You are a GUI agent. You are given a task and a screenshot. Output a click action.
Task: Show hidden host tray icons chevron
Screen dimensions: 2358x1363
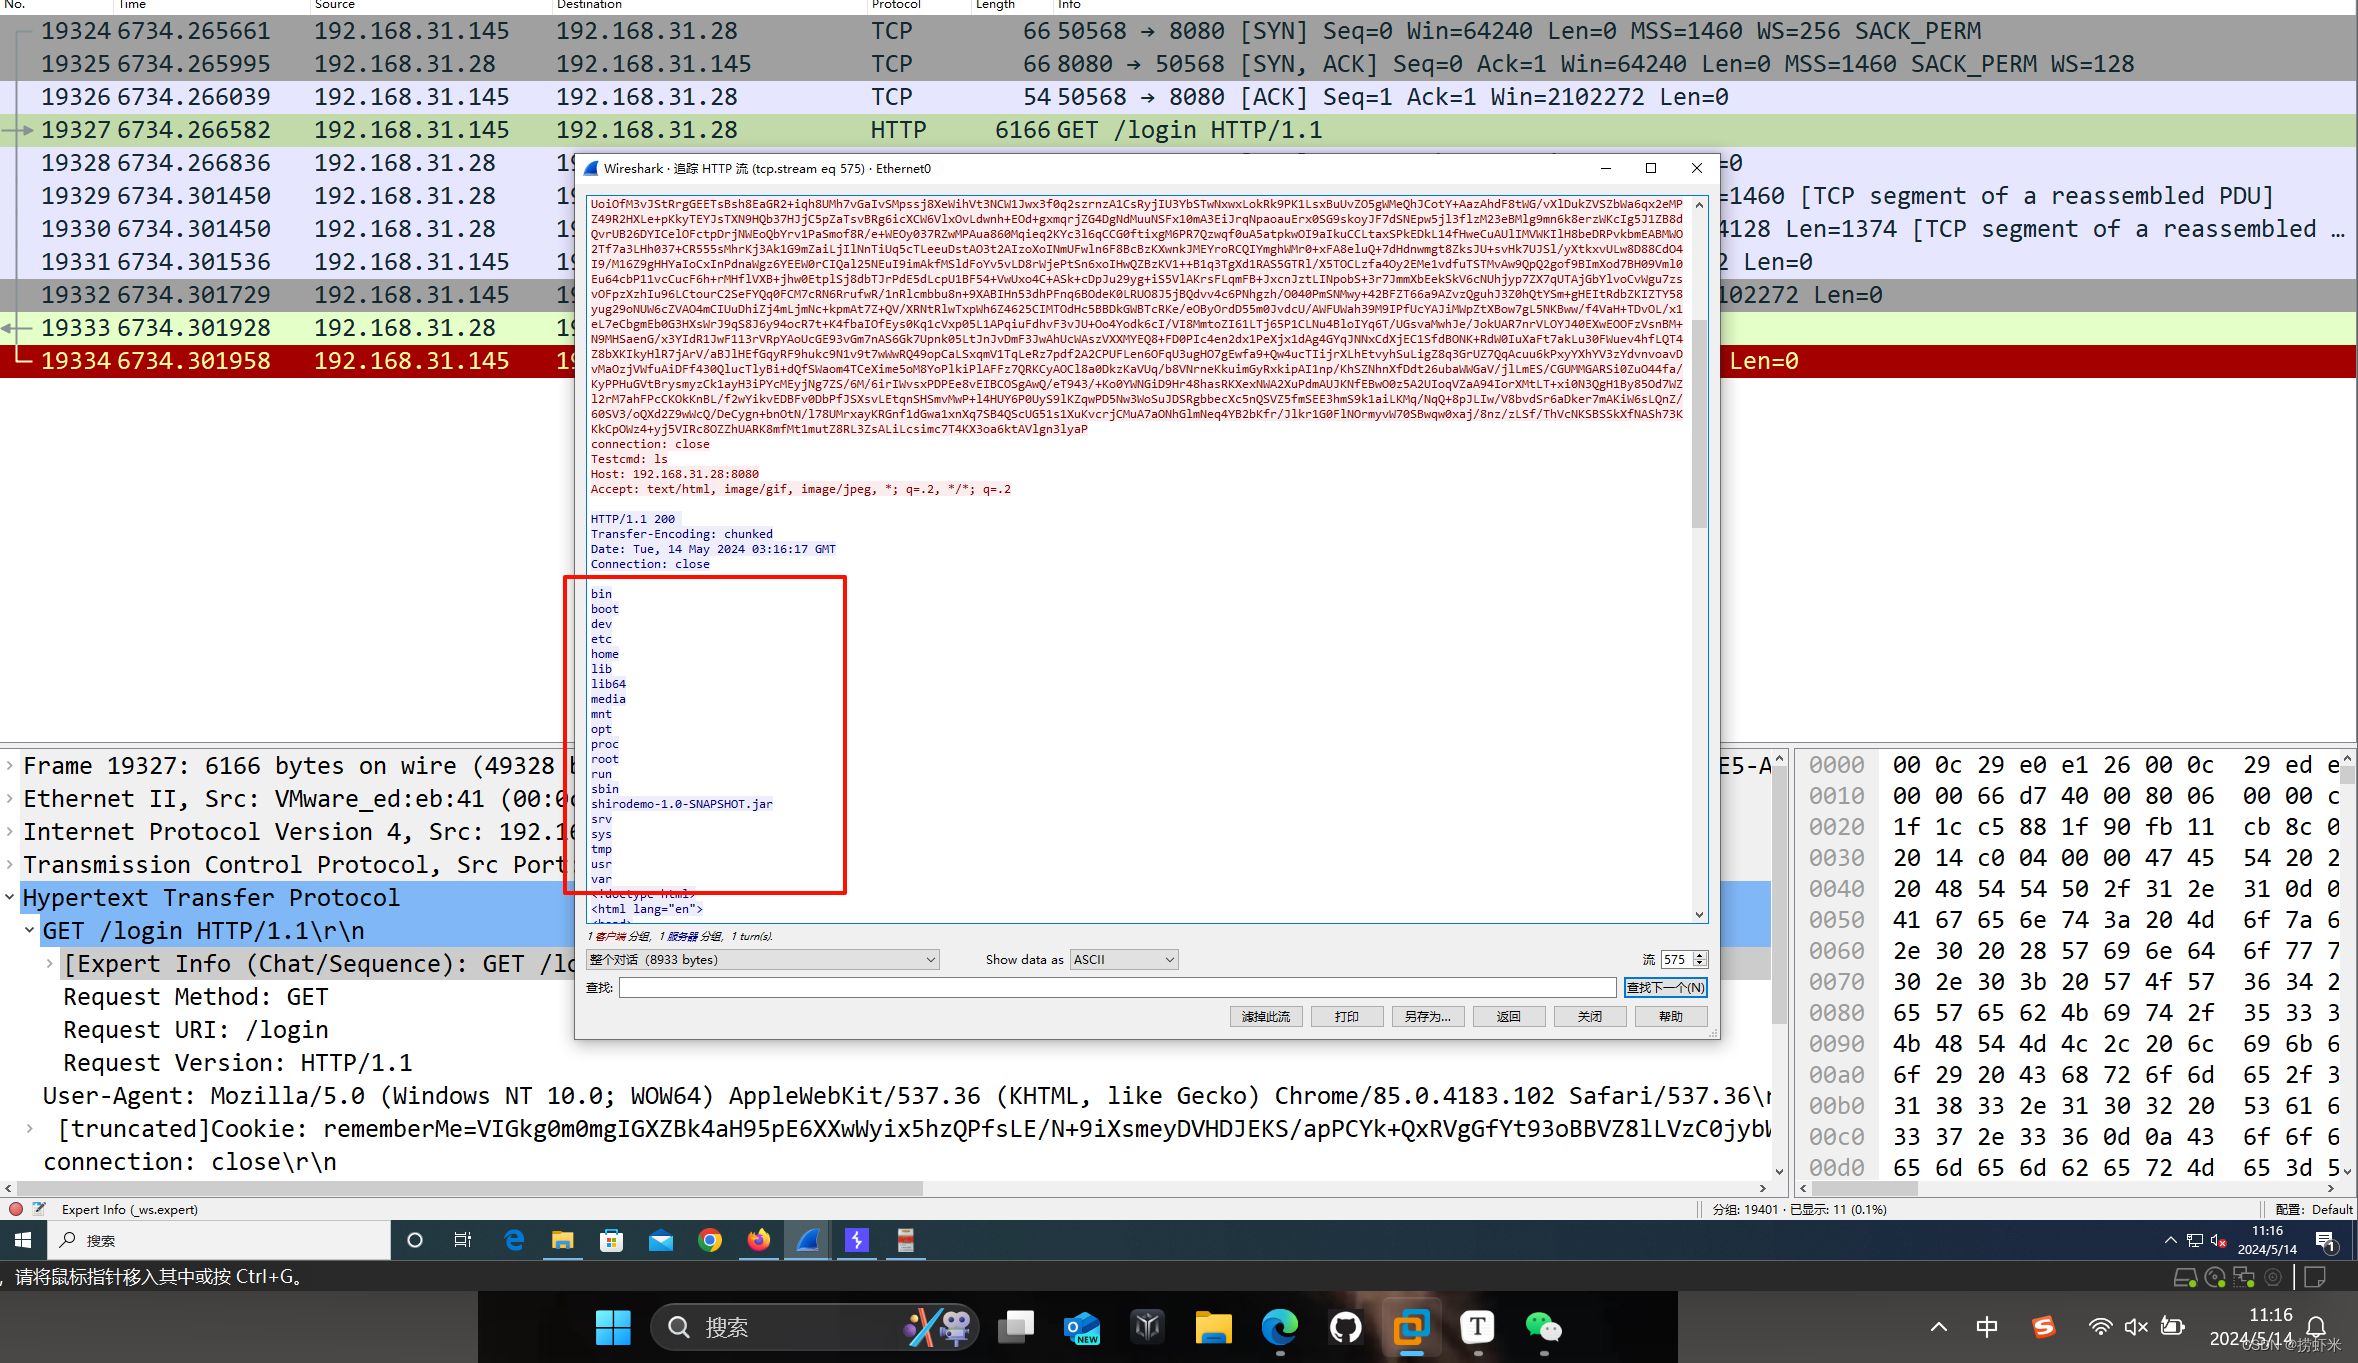[1939, 1327]
